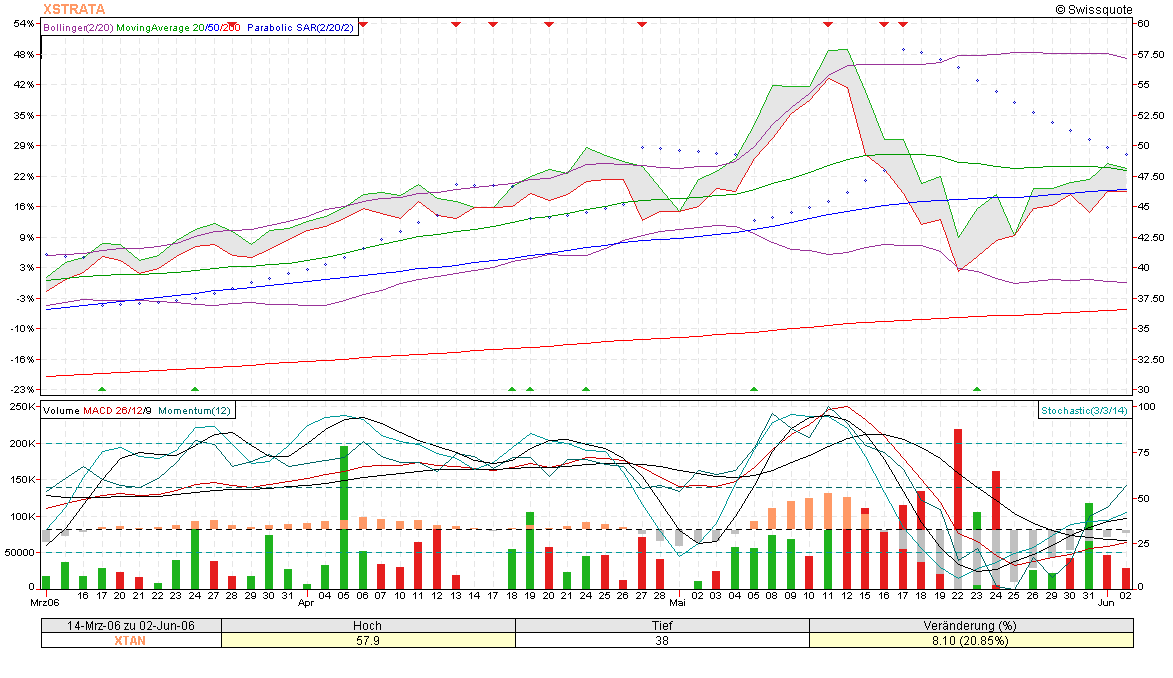This screenshot has height=678, width=1173.
Task: Click the red triangle marker above 11 May
Action: click(x=828, y=25)
